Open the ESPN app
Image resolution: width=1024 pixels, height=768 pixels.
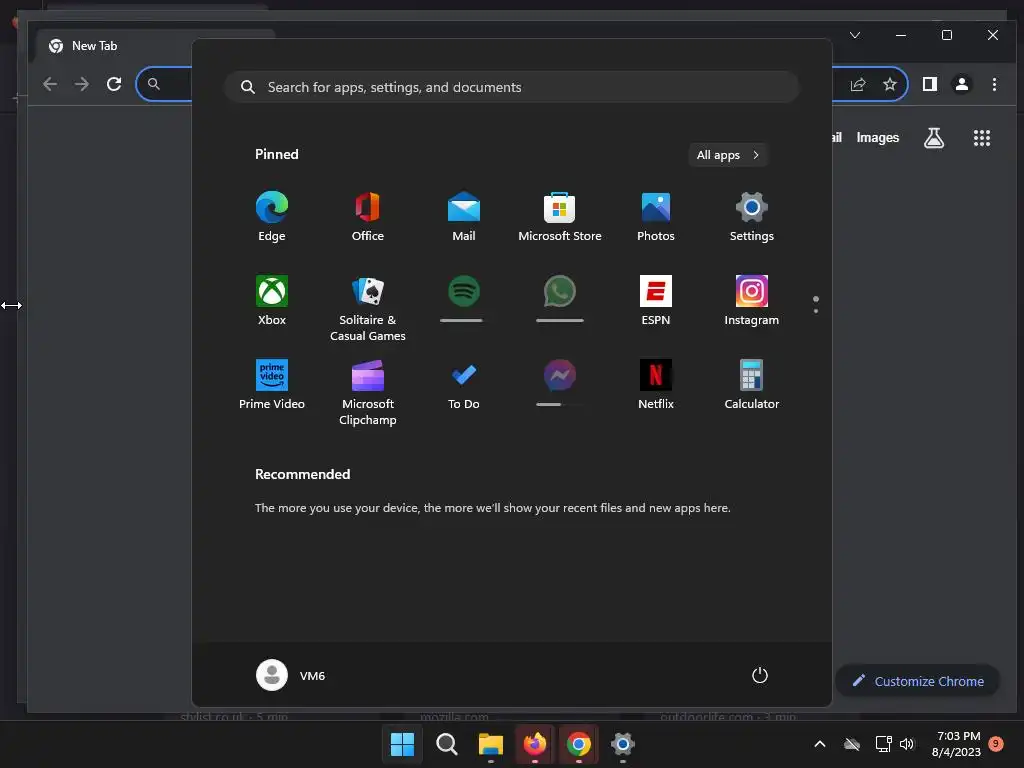[656, 300]
